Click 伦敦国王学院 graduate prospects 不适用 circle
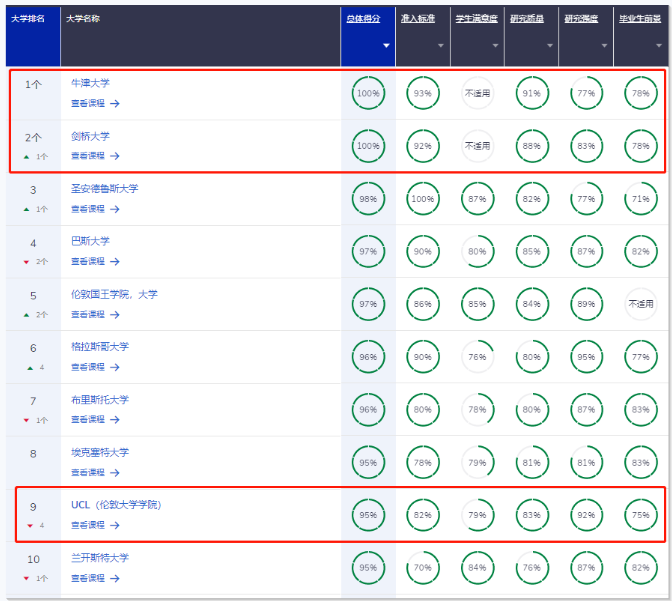Image resolution: width=672 pixels, height=601 pixels. (x=640, y=304)
